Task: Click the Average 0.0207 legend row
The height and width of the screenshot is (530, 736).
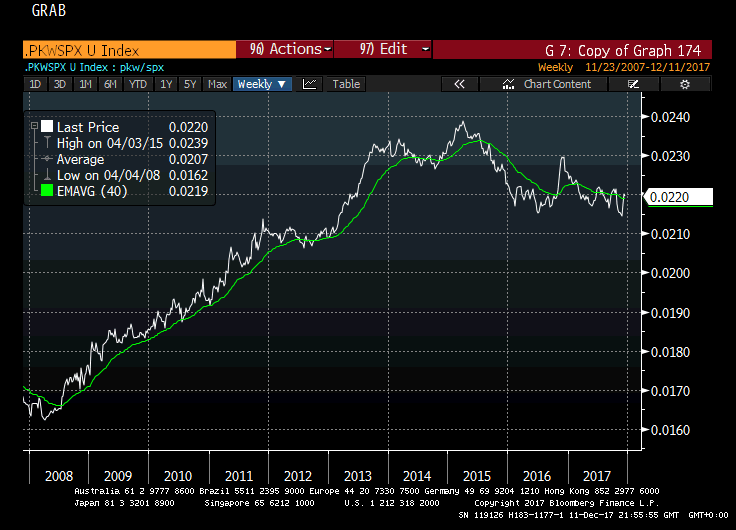Action: click(x=125, y=159)
